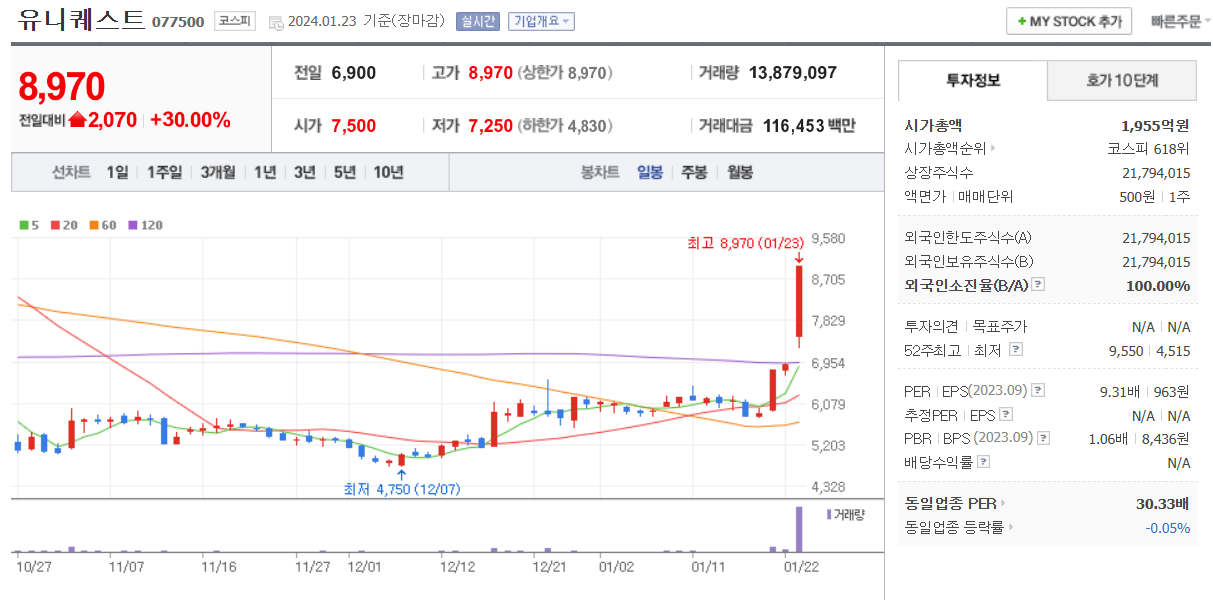Select the 5년 line chart period
This screenshot has height=600, width=1213.
click(x=345, y=172)
